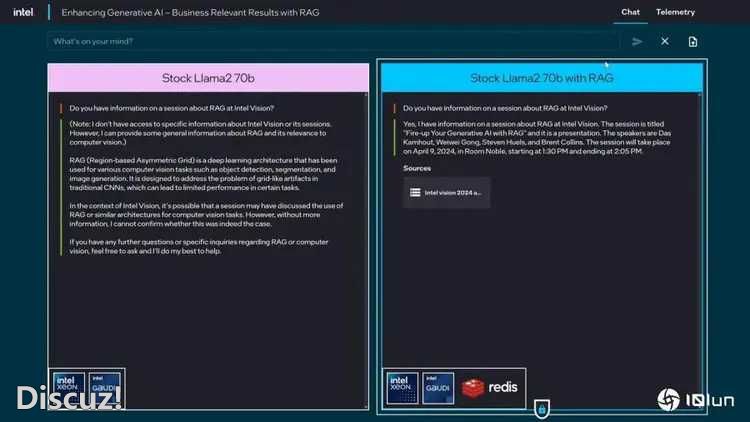Click the "RAG (Region-based Asymmetric Grid)" paragraph

click(203, 174)
